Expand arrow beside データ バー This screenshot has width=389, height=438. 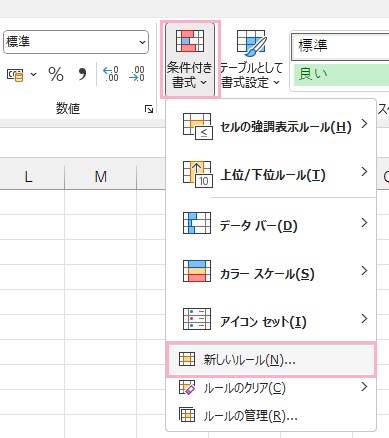[364, 222]
